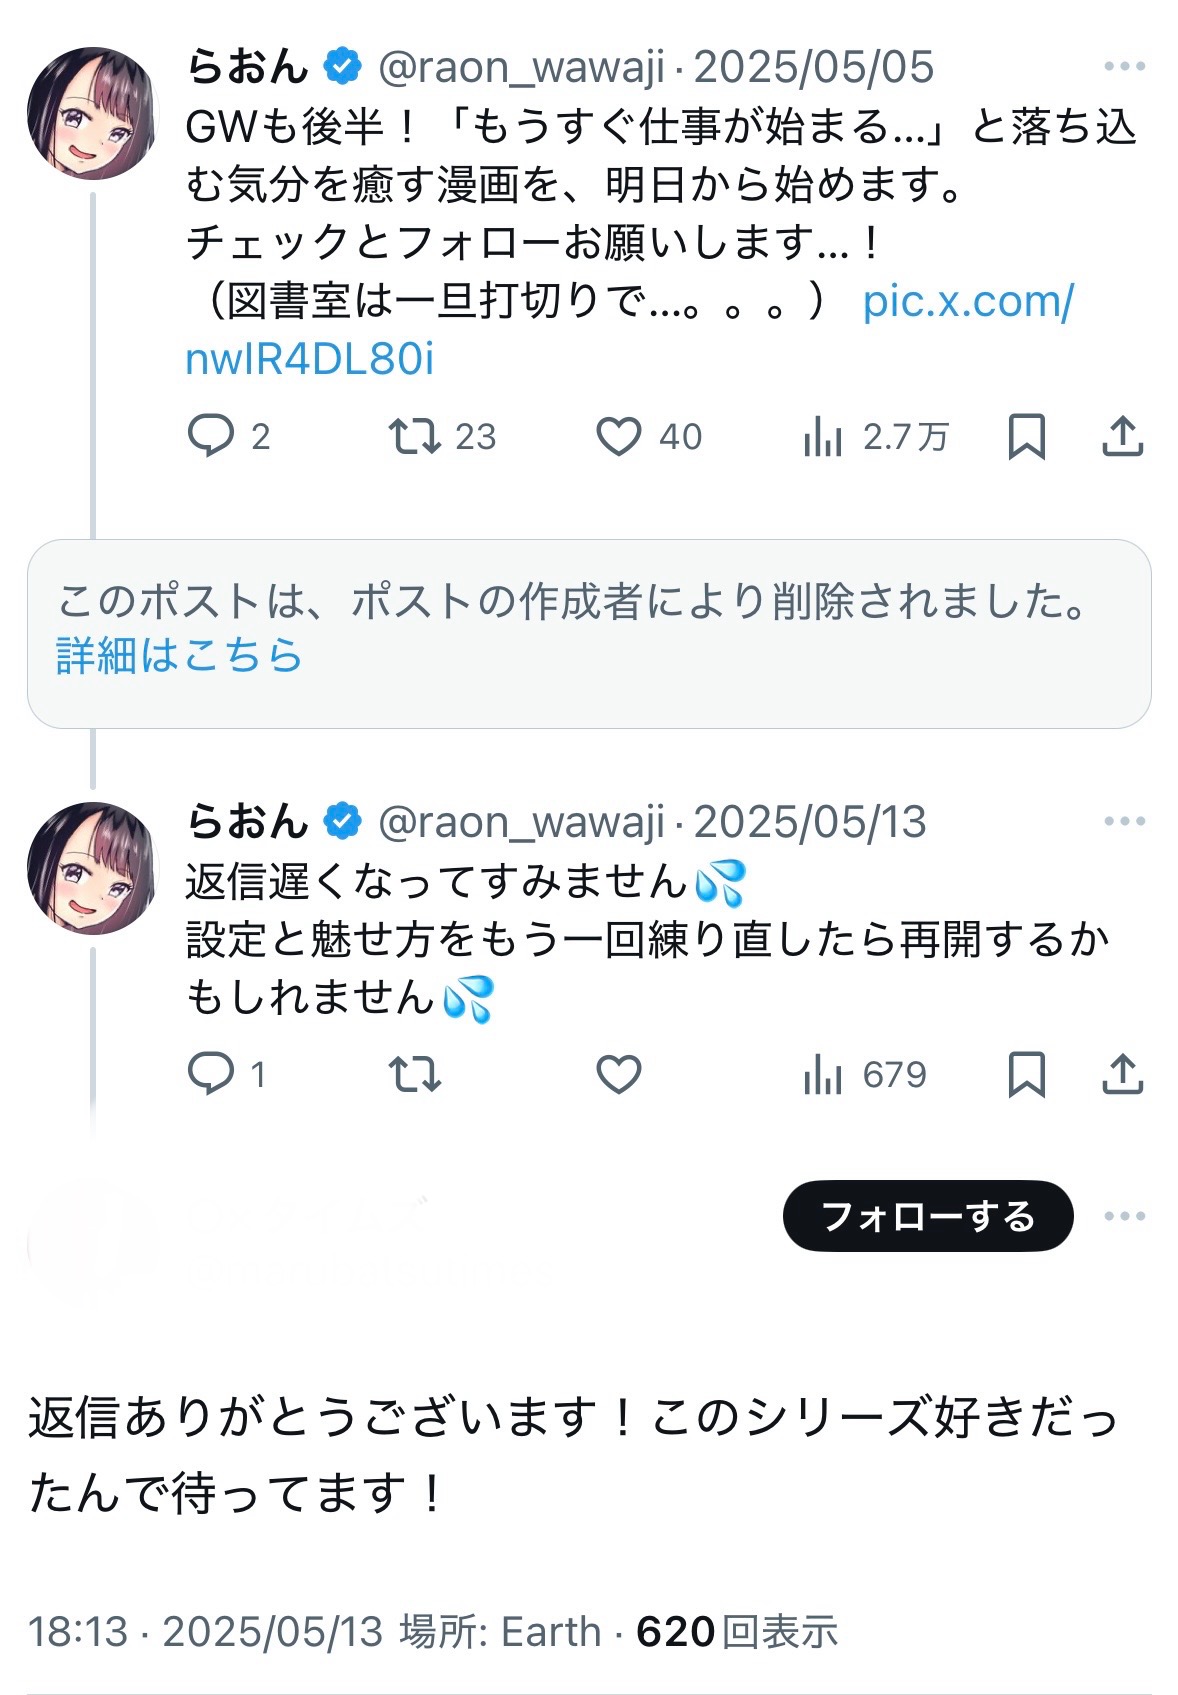The width and height of the screenshot is (1178, 1695).
Task: Repost the May 5 post with 23 reposts
Action: (x=414, y=436)
